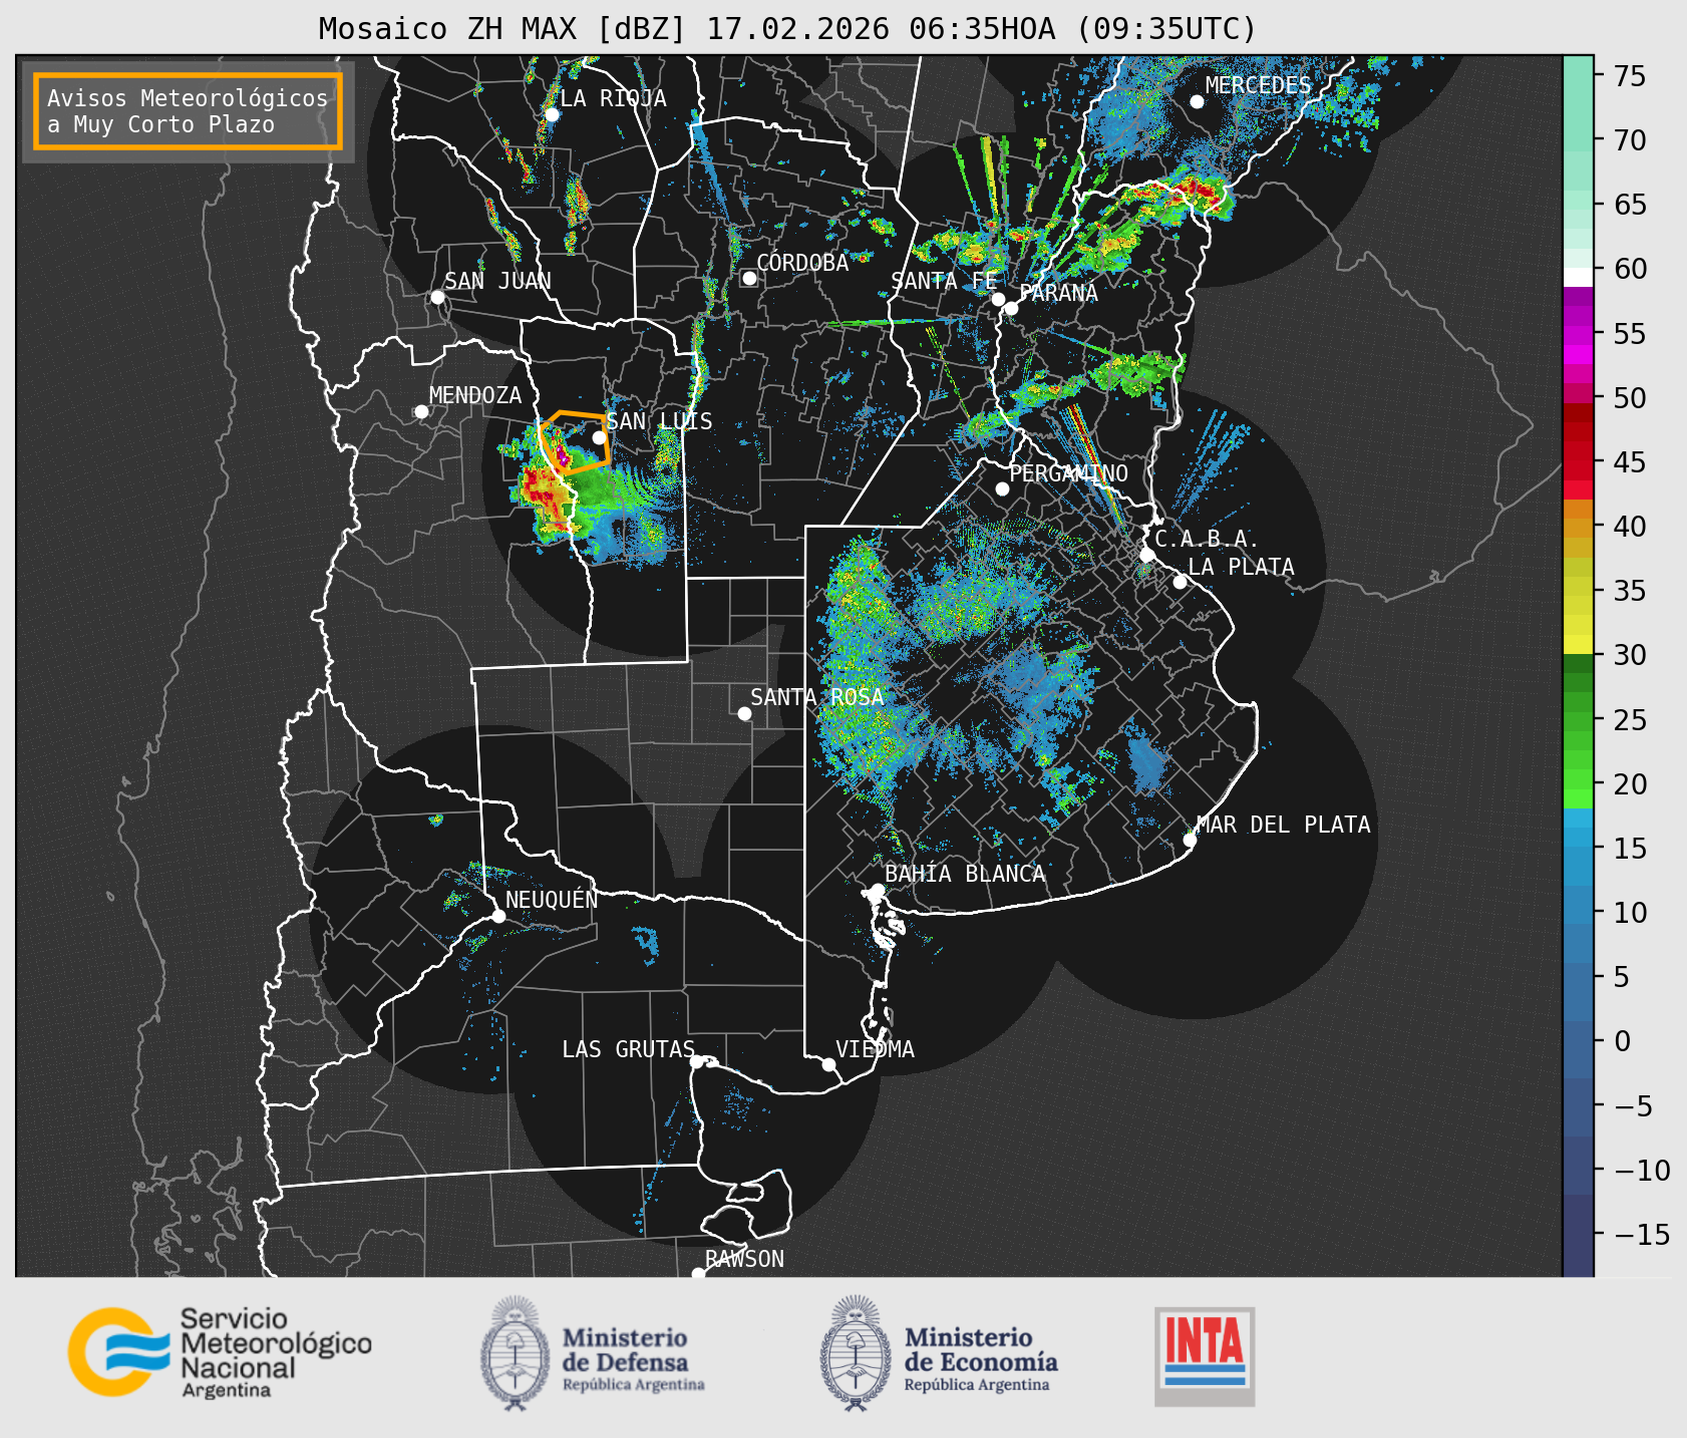Click the La Plata city marker dot
This screenshot has height=1438, width=1687.
(1180, 582)
